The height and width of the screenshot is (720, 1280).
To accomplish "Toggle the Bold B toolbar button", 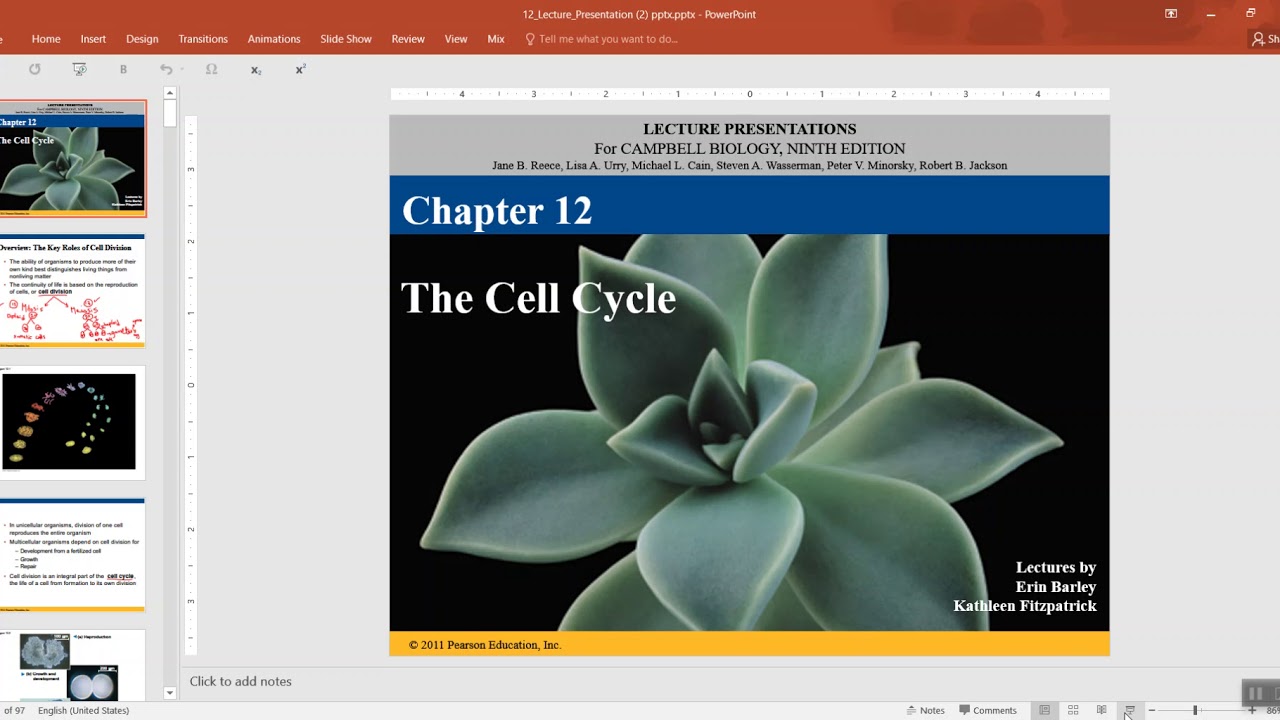I will [123, 70].
